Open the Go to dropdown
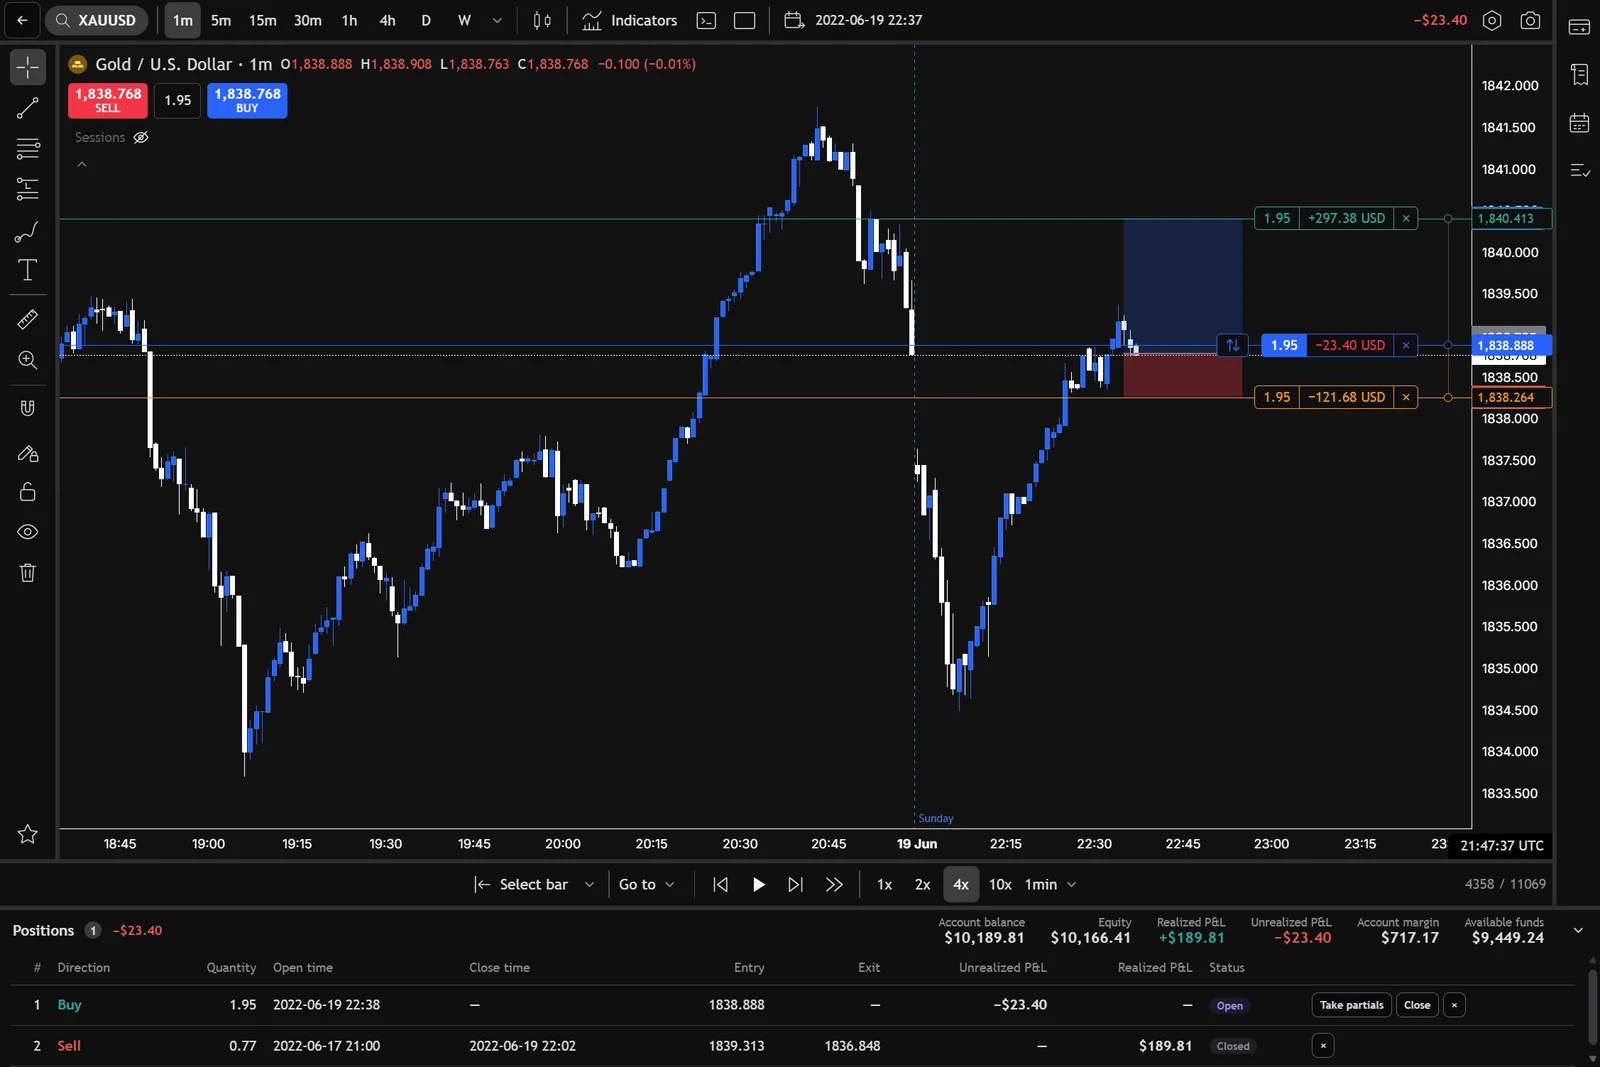Viewport: 1600px width, 1067px height. coord(646,885)
